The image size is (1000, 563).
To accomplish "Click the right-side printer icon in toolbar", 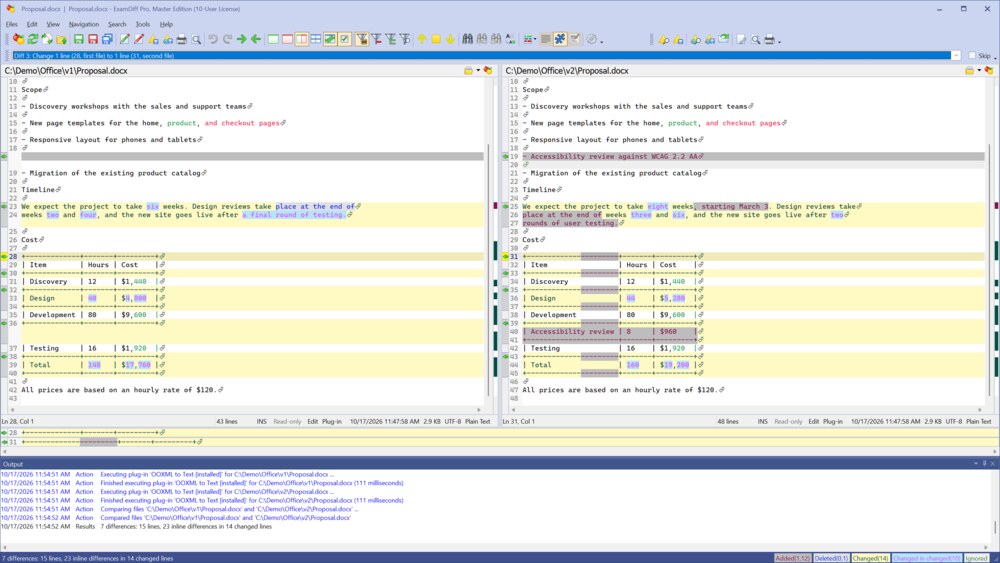I will click(x=770, y=40).
